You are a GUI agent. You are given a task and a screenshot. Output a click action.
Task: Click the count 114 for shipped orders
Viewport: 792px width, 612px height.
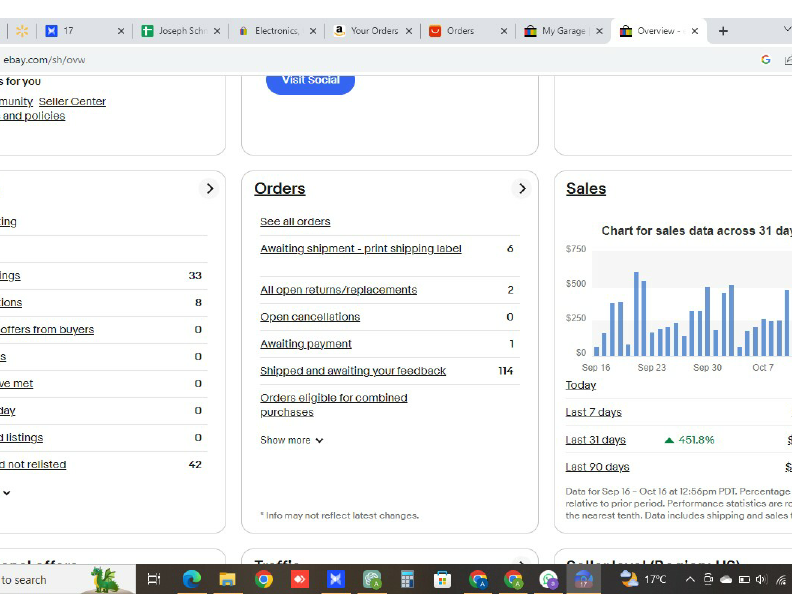[505, 371]
